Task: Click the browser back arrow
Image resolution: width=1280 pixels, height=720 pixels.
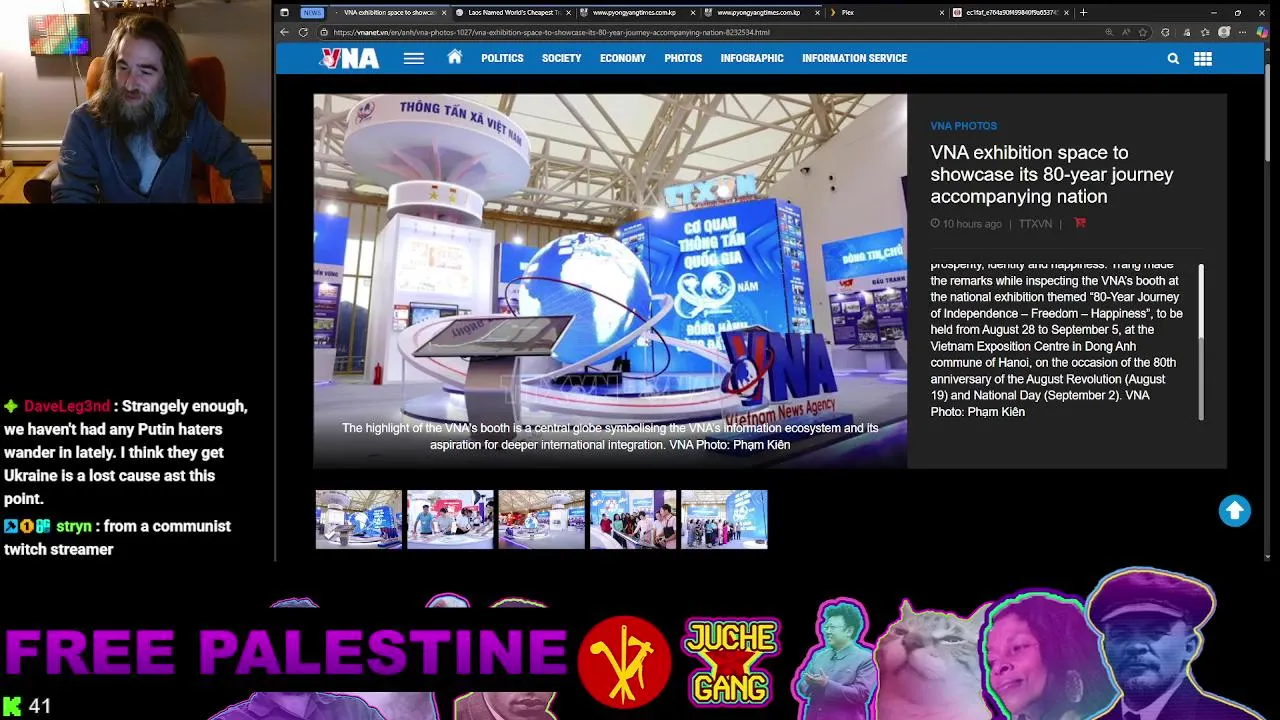Action: click(x=285, y=32)
